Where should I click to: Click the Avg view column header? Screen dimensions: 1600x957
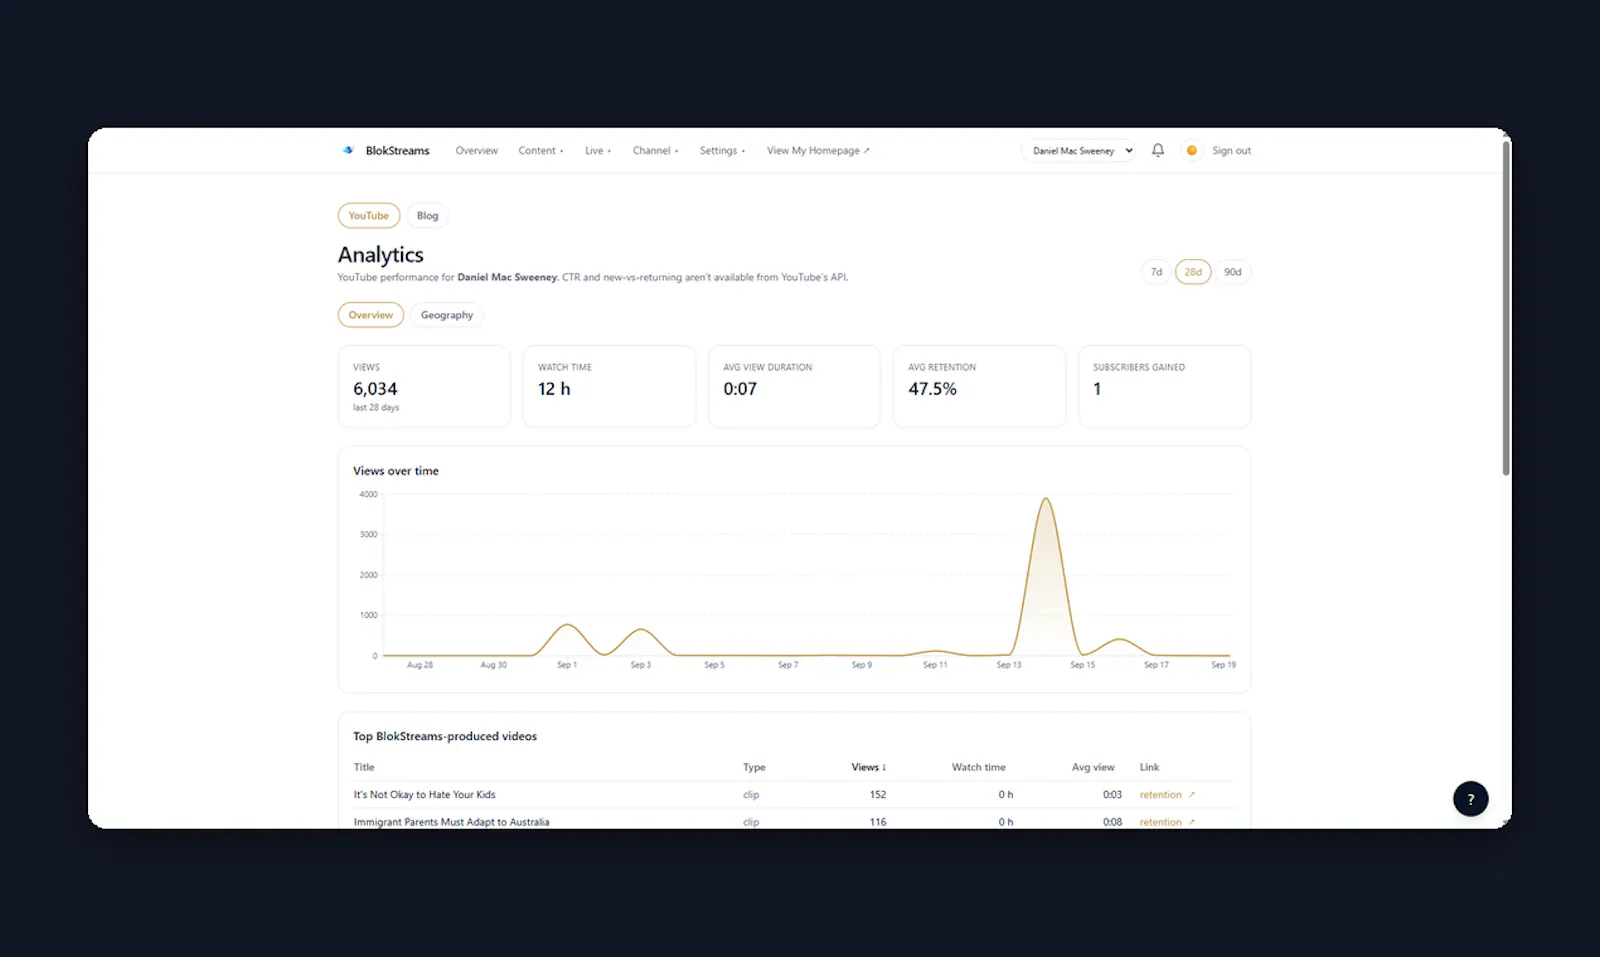[1093, 767]
